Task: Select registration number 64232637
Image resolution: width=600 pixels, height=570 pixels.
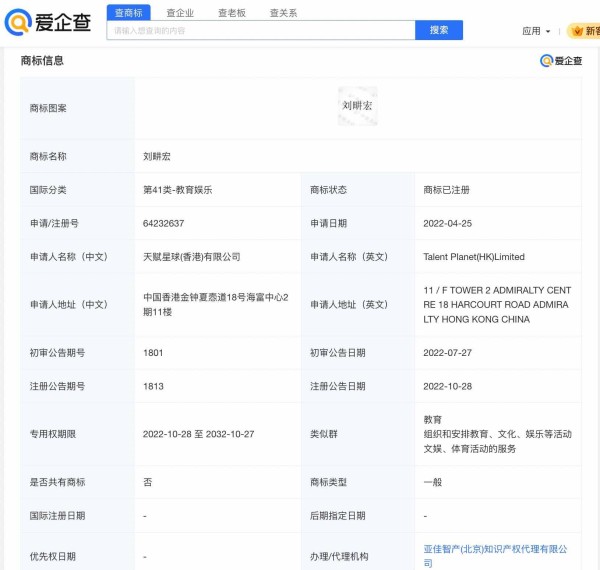Action: (x=163, y=223)
